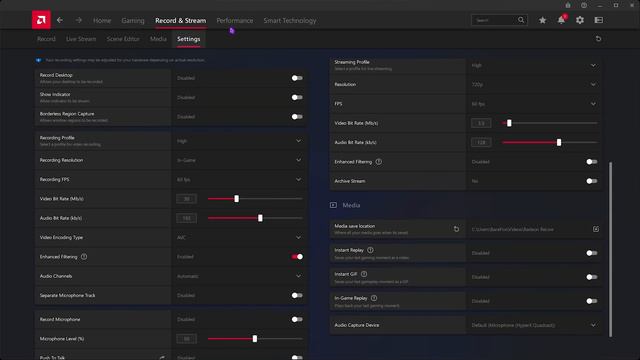The image size is (640, 360).
Task: Enable Instant Replay toggle
Action: pyautogui.click(x=592, y=253)
